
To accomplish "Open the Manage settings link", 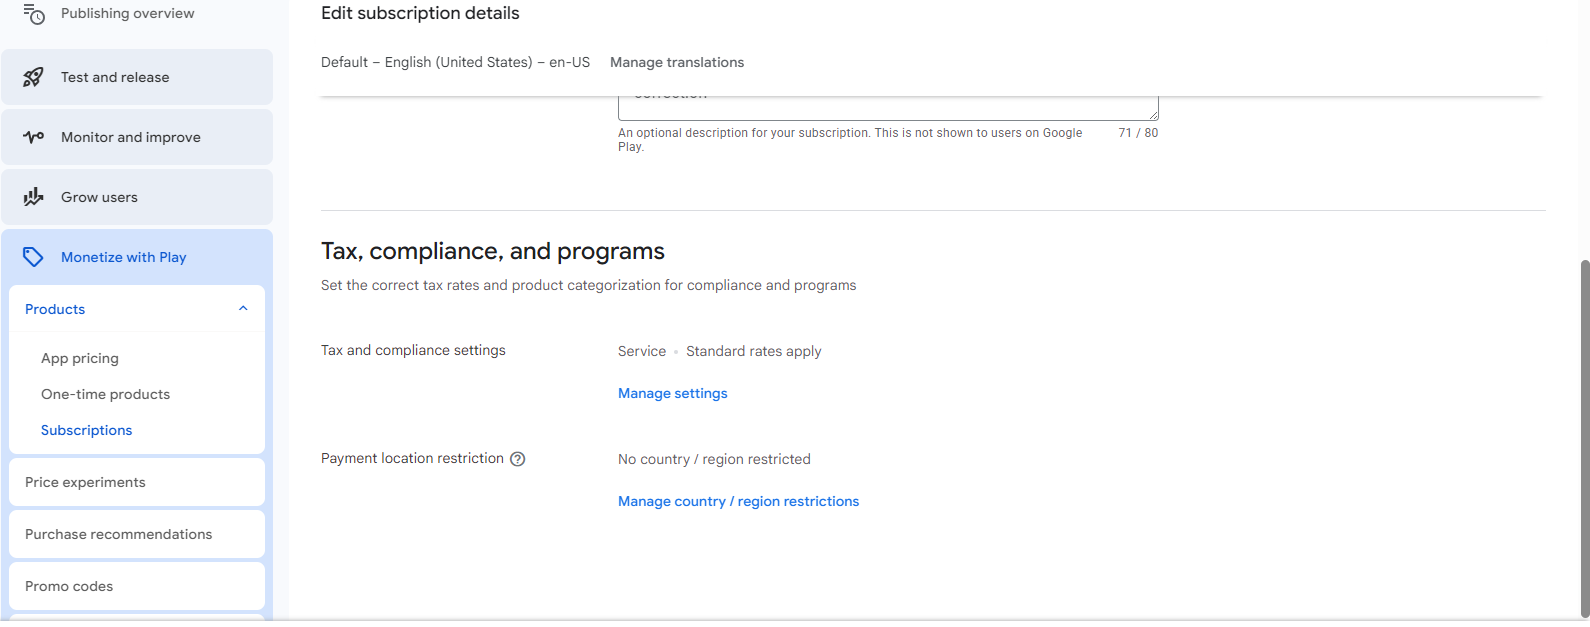I will 672,393.
